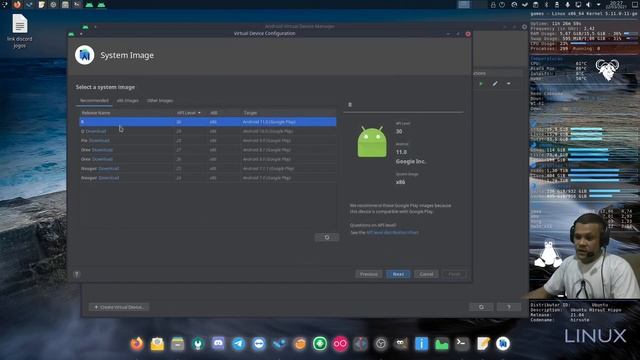Open the green system monitor dock icon
The width and height of the screenshot is (640, 360).
click(x=442, y=344)
